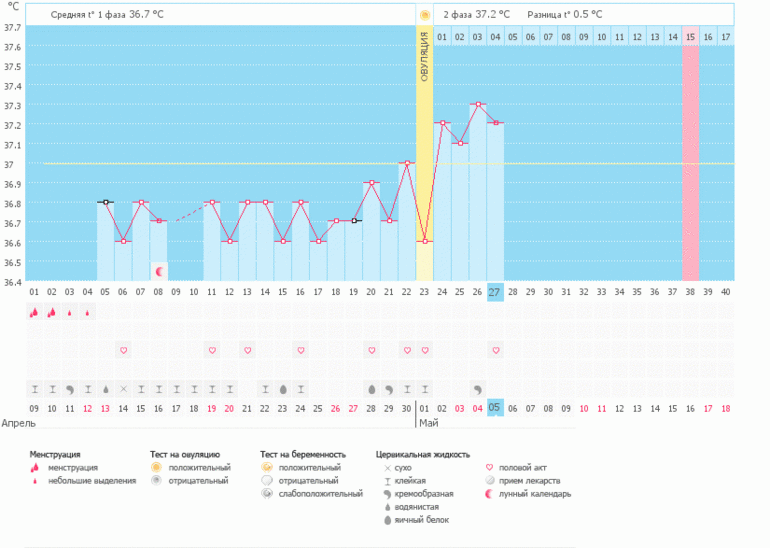Viewport: 770px width, 548px height.
Task: Click the dry cervical fluid X on day 06
Action: coord(123,388)
